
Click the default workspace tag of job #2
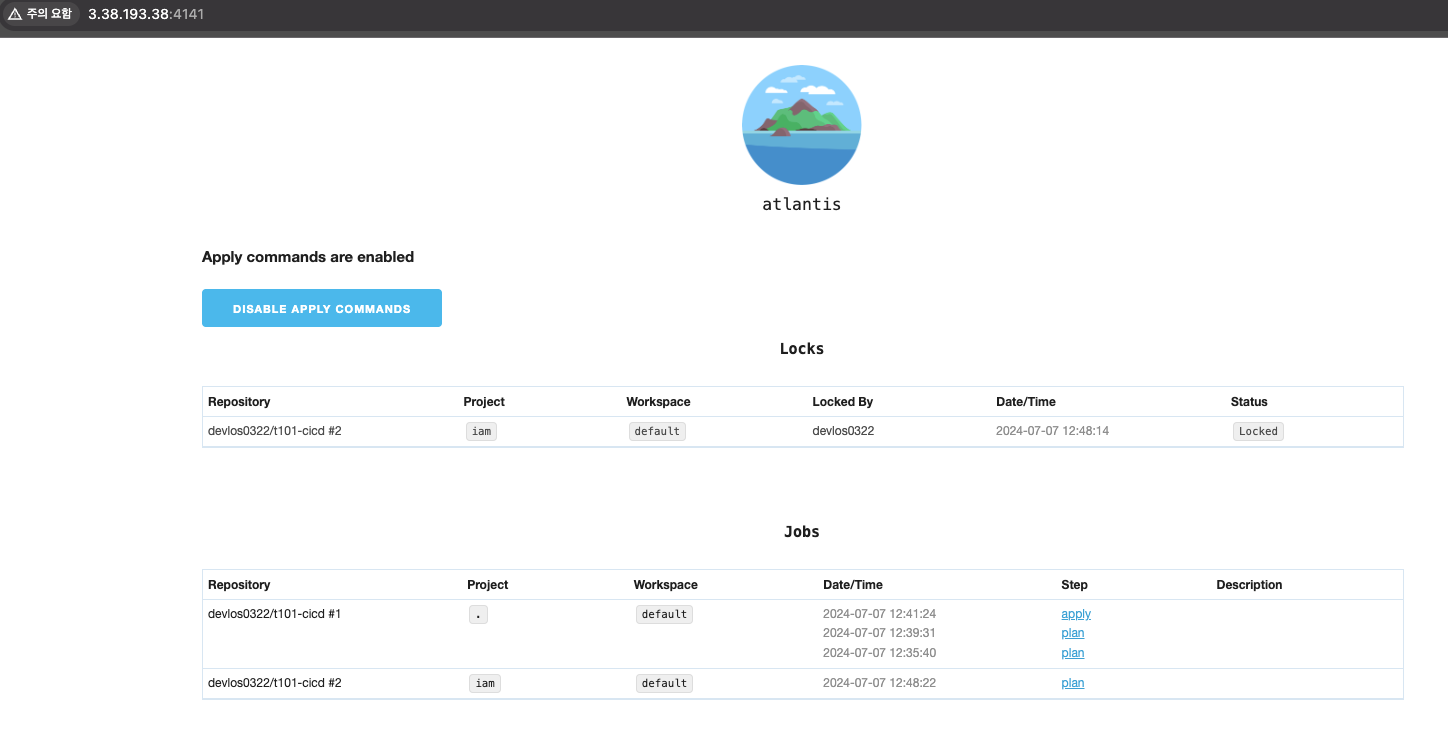pos(664,683)
